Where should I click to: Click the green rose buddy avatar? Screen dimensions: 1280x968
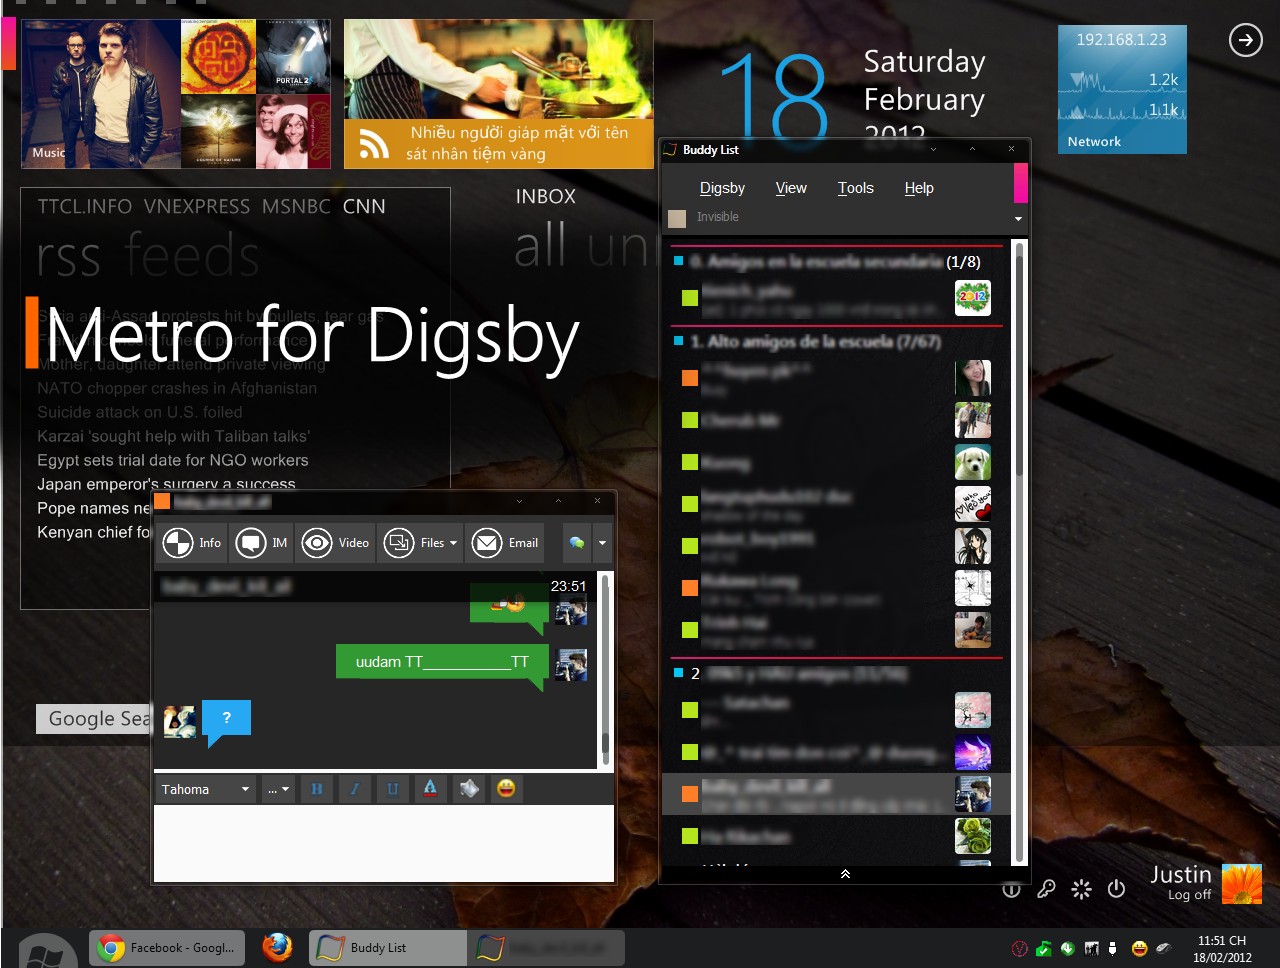point(972,836)
